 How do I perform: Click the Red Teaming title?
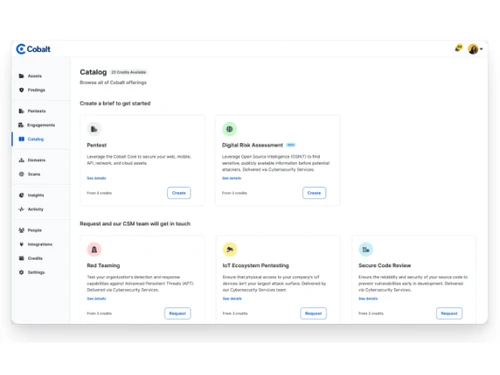[103, 266]
